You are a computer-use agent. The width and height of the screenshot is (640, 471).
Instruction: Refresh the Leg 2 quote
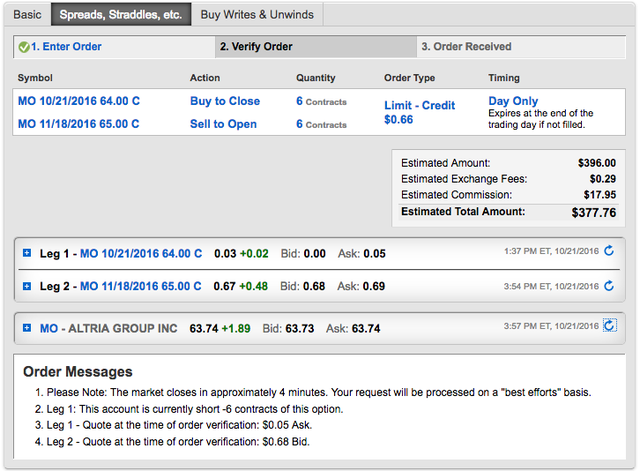click(x=609, y=285)
